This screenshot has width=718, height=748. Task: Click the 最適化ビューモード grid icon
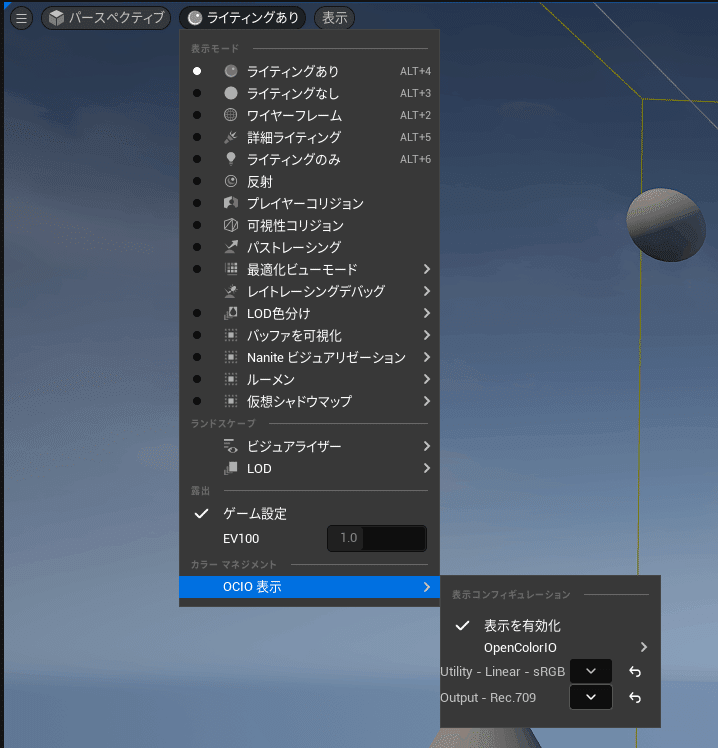tap(231, 269)
